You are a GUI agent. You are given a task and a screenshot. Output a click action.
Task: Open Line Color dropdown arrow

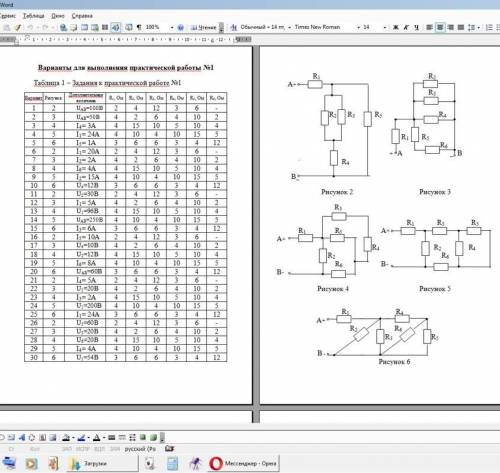tap(89, 437)
